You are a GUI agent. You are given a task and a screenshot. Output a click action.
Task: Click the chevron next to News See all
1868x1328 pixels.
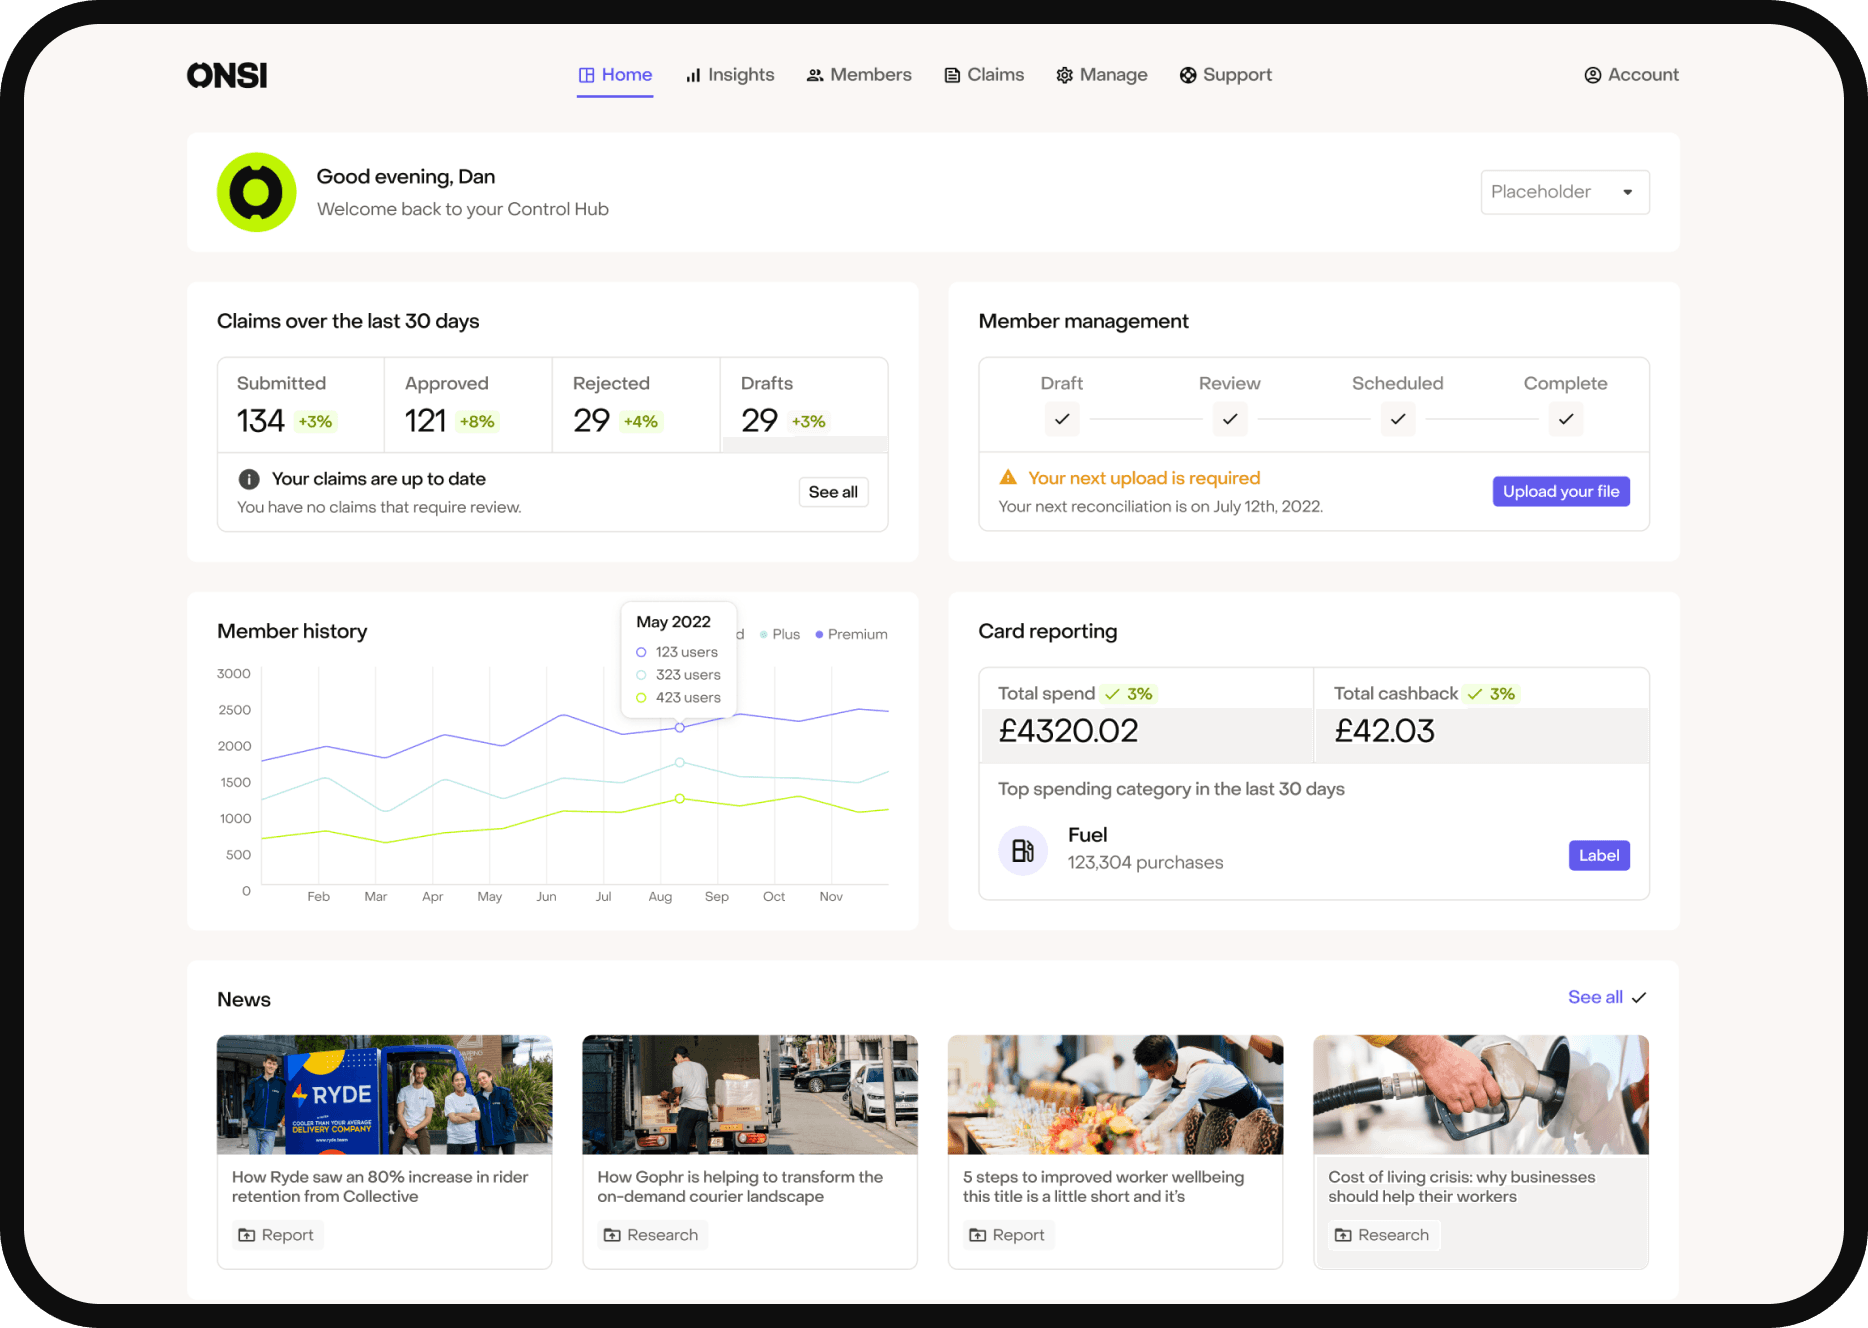tap(1639, 997)
